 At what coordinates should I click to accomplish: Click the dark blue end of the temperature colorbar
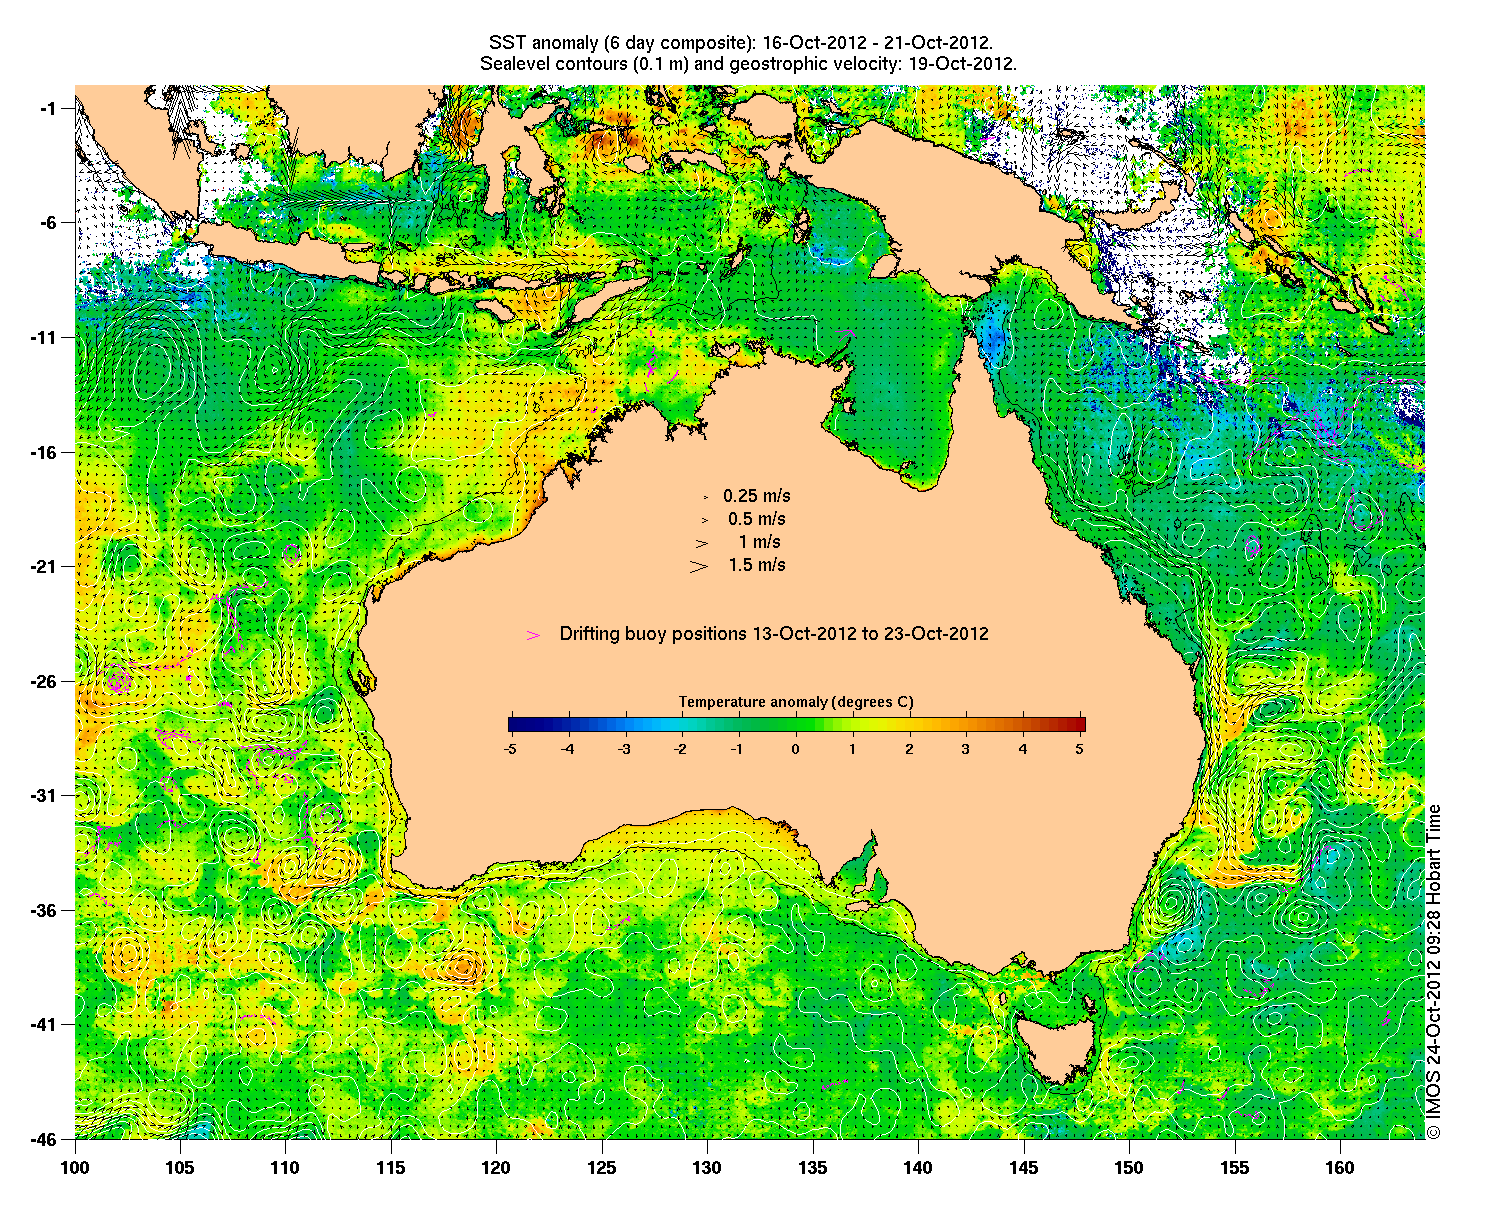pos(515,725)
